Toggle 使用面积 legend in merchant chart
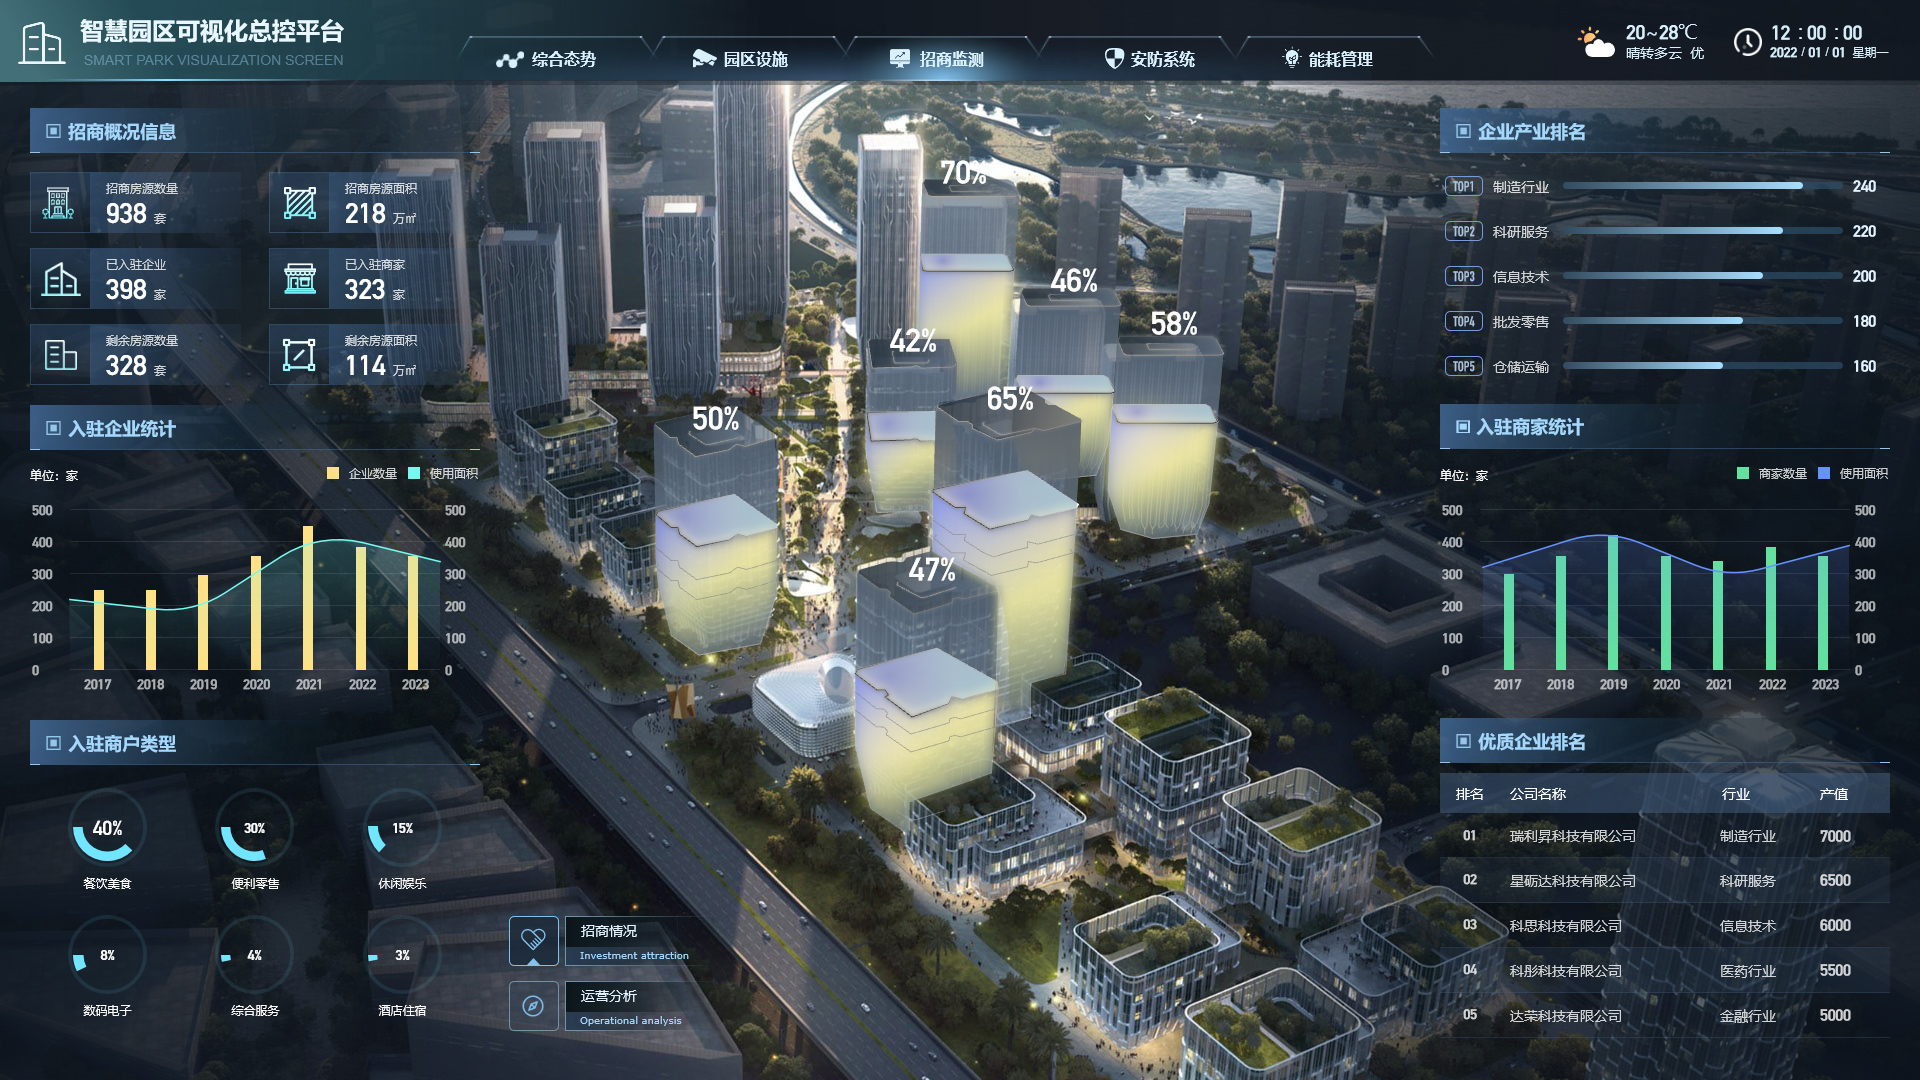 [x=1853, y=474]
